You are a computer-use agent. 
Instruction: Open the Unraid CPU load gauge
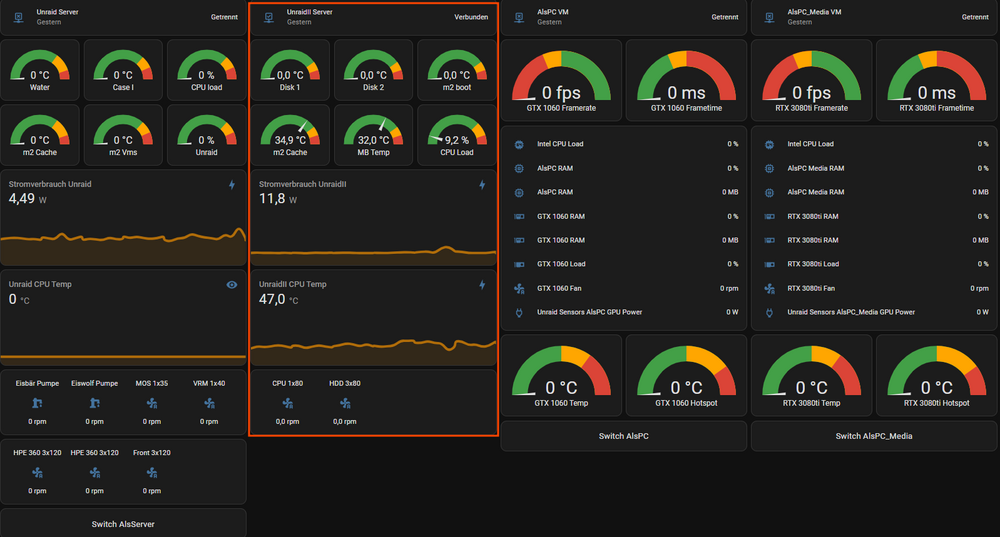207,70
